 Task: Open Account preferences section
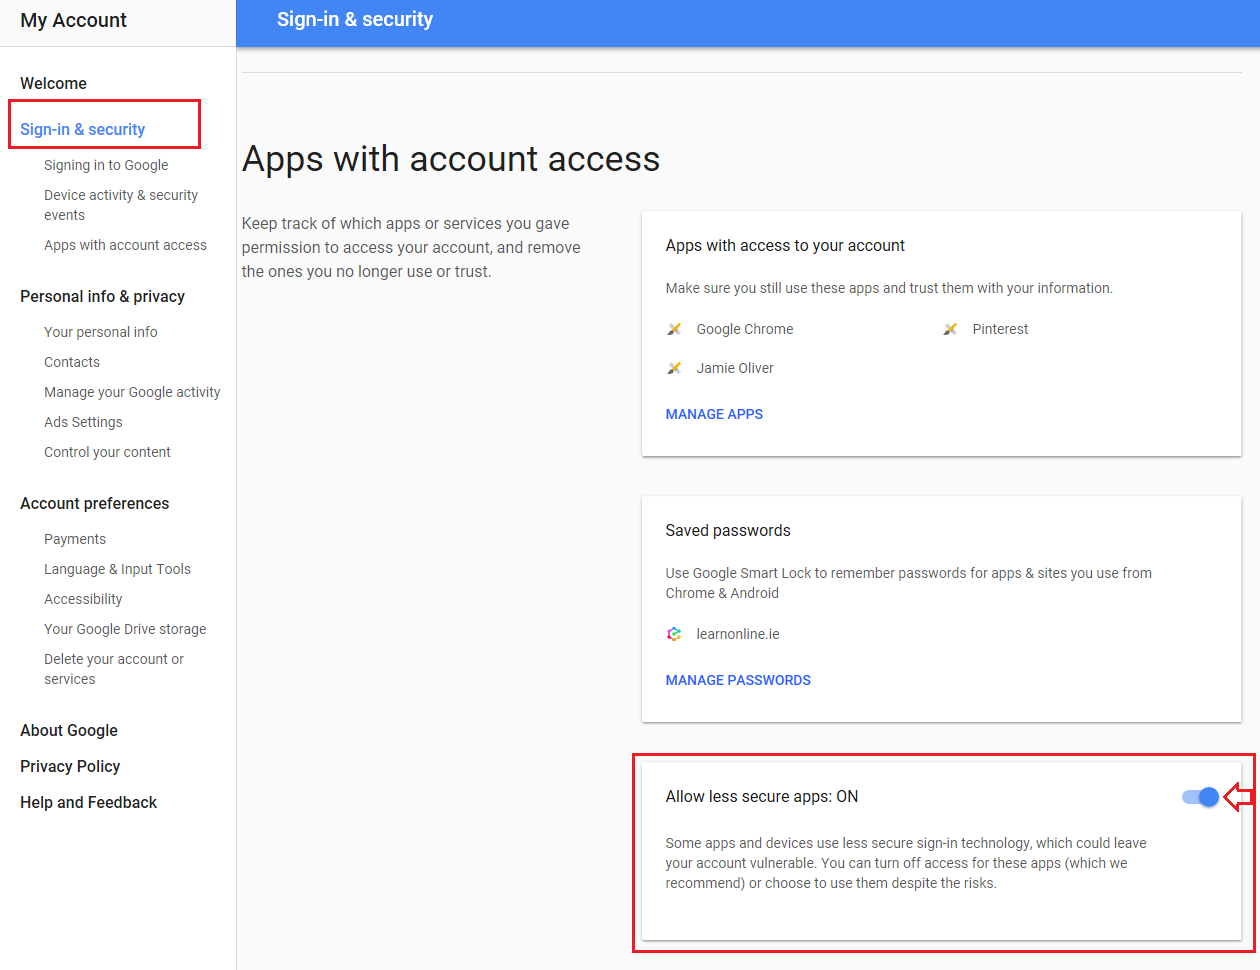pyautogui.click(x=94, y=503)
